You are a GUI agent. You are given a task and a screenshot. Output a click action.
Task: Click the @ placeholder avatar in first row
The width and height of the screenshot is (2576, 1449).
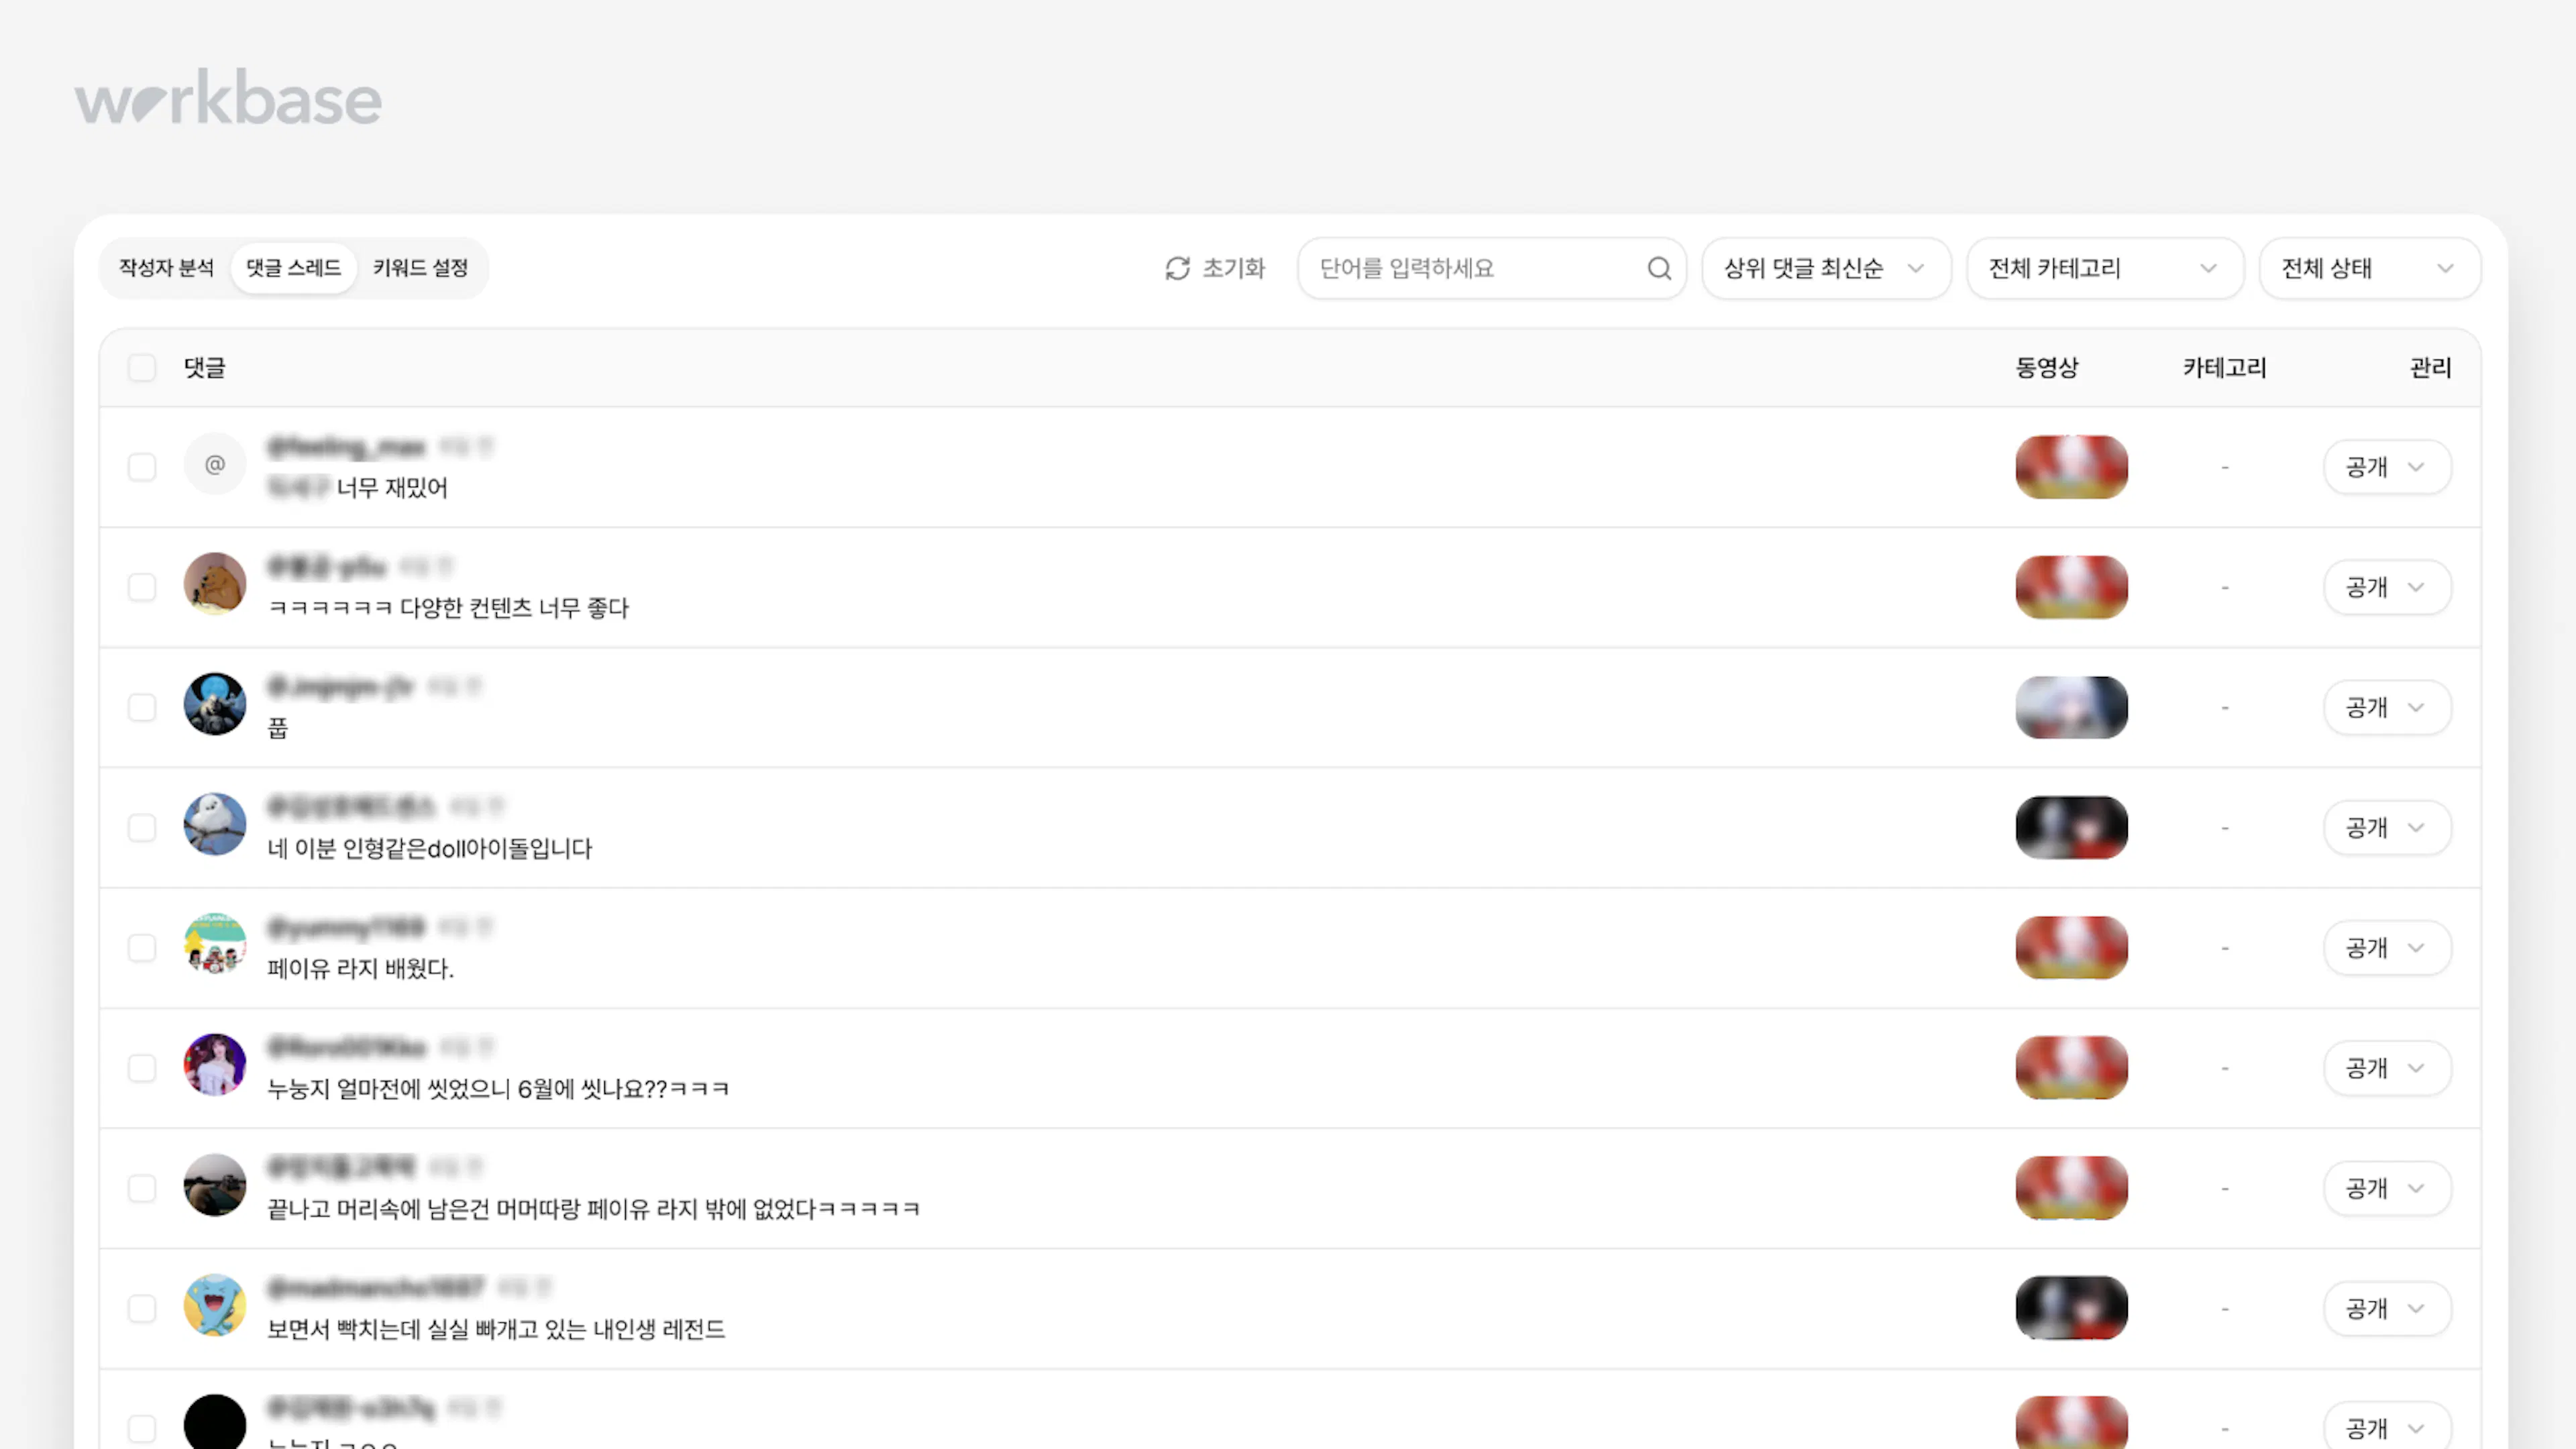(x=215, y=465)
